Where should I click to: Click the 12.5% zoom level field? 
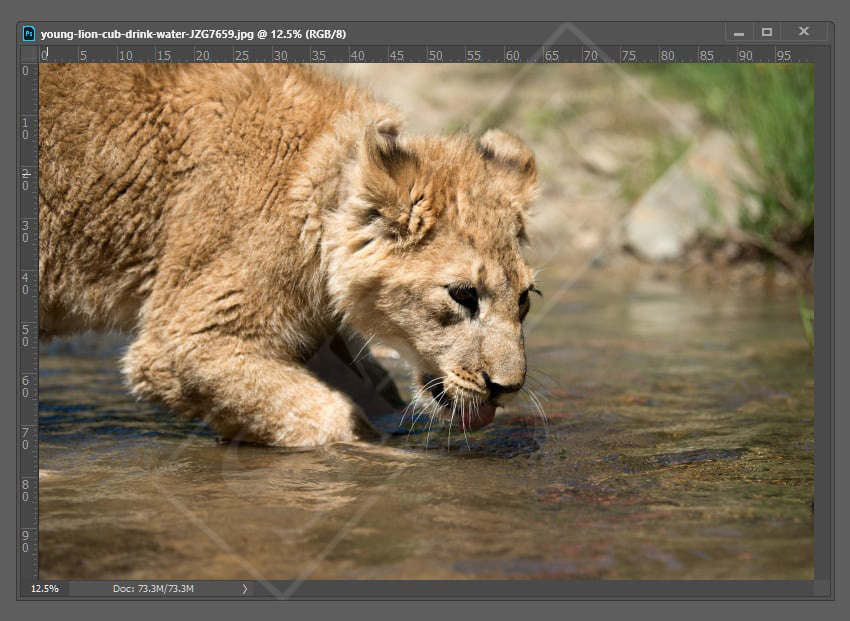tap(45, 589)
